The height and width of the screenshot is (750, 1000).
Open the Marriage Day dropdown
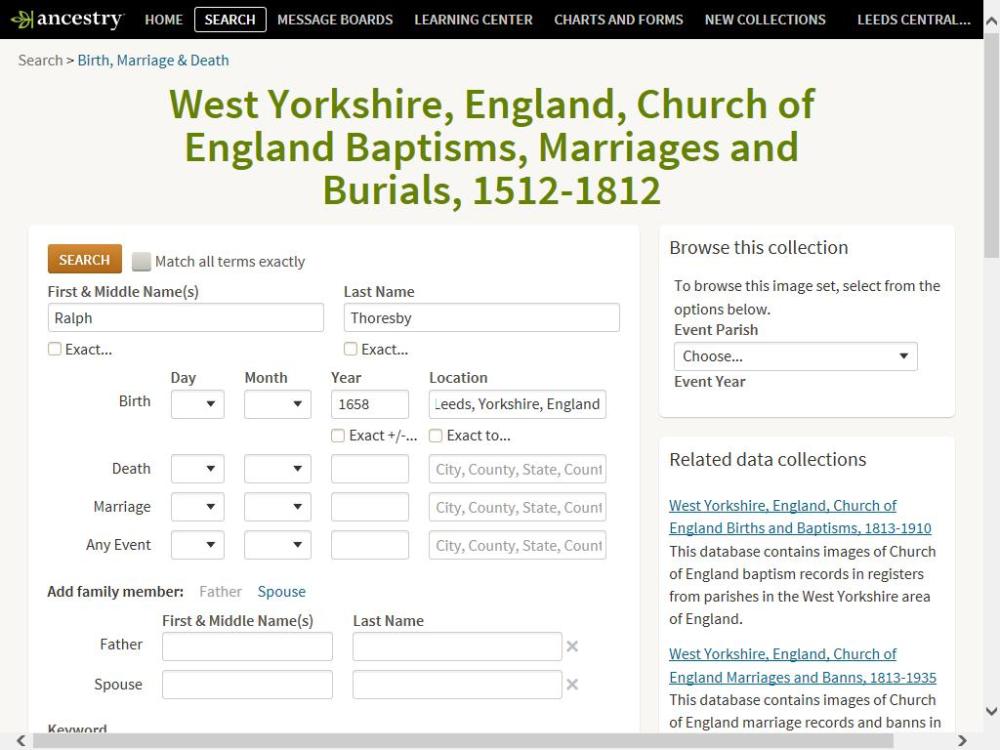(x=197, y=507)
